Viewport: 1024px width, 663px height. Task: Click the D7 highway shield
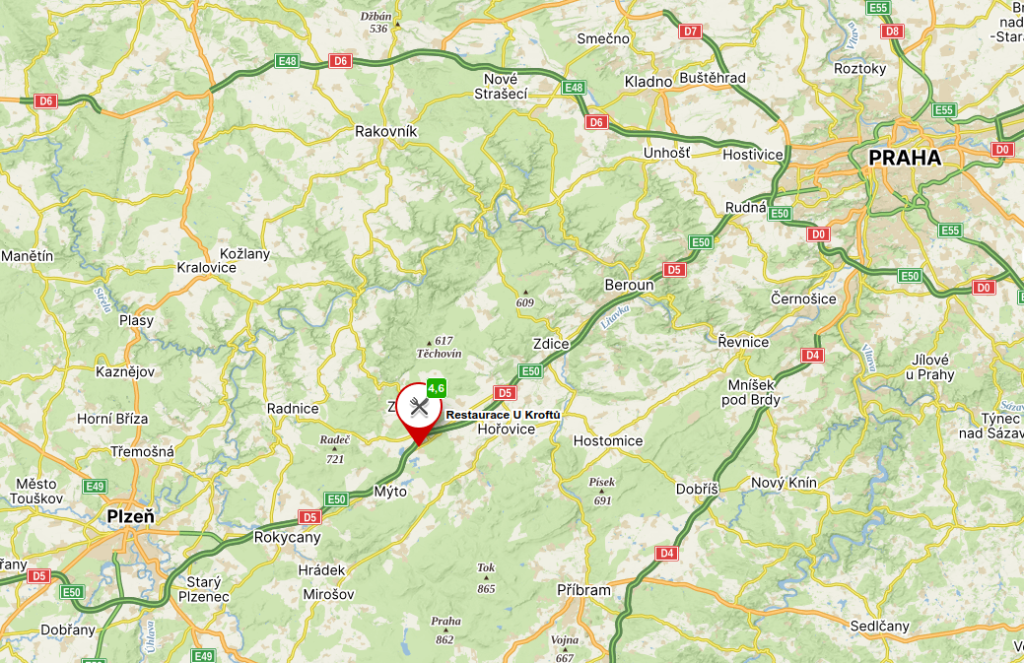click(690, 31)
